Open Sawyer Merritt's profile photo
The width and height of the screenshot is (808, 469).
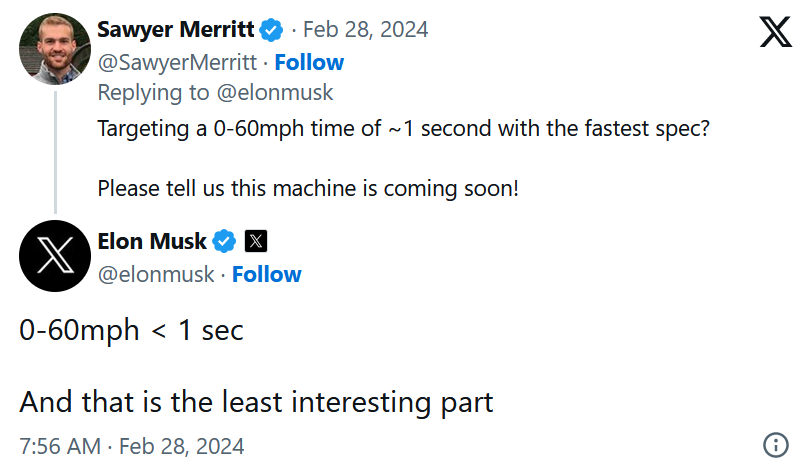click(55, 49)
